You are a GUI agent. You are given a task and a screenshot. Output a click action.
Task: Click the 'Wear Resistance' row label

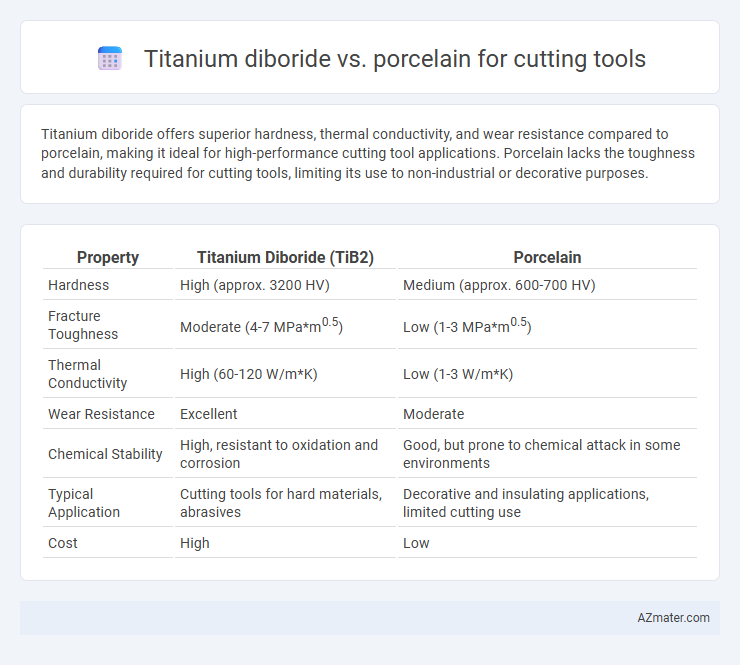click(101, 414)
